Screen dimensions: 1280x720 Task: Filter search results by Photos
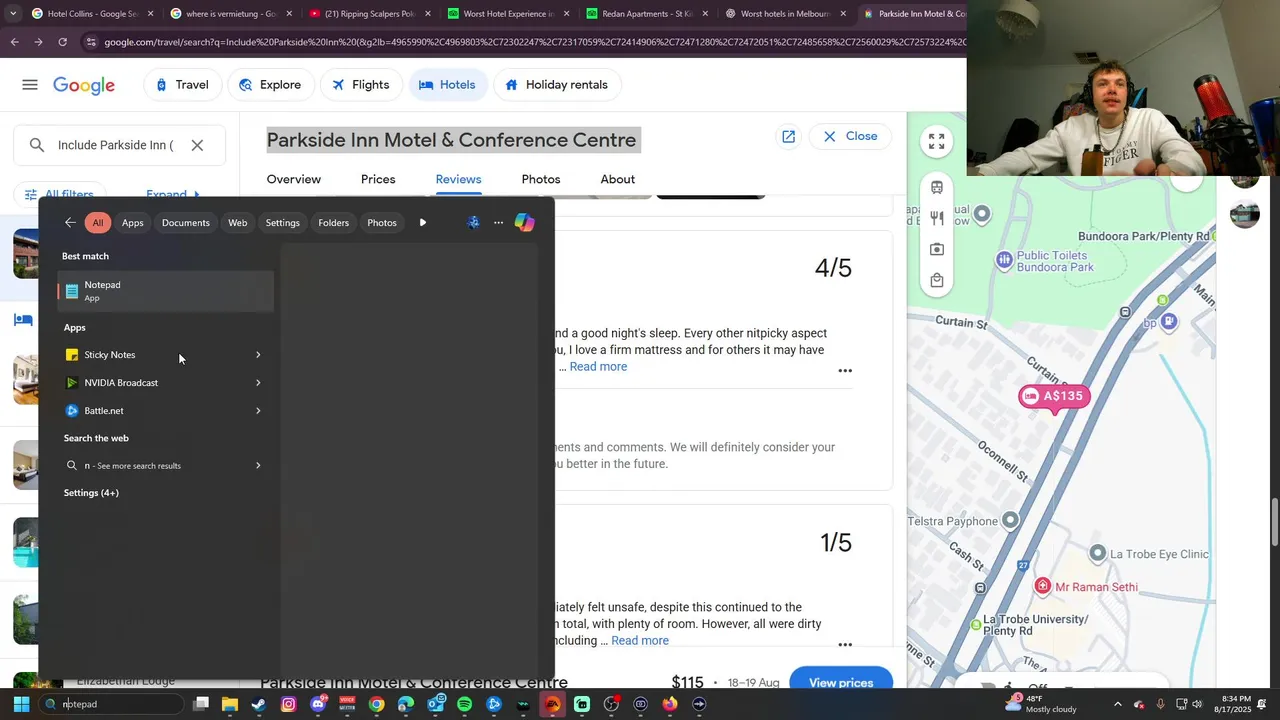(382, 223)
